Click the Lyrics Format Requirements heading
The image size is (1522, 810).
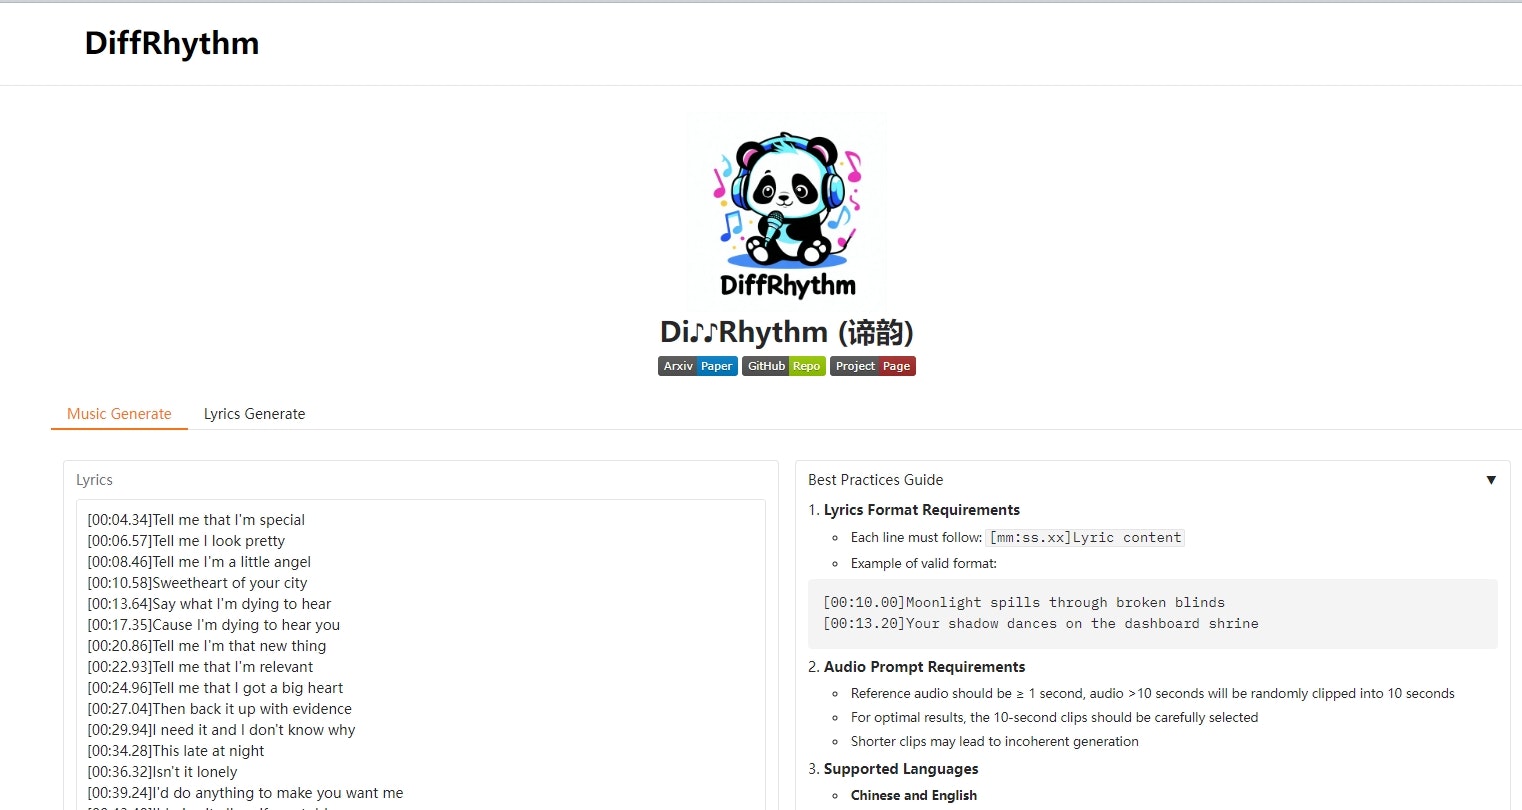pyautogui.click(x=921, y=510)
